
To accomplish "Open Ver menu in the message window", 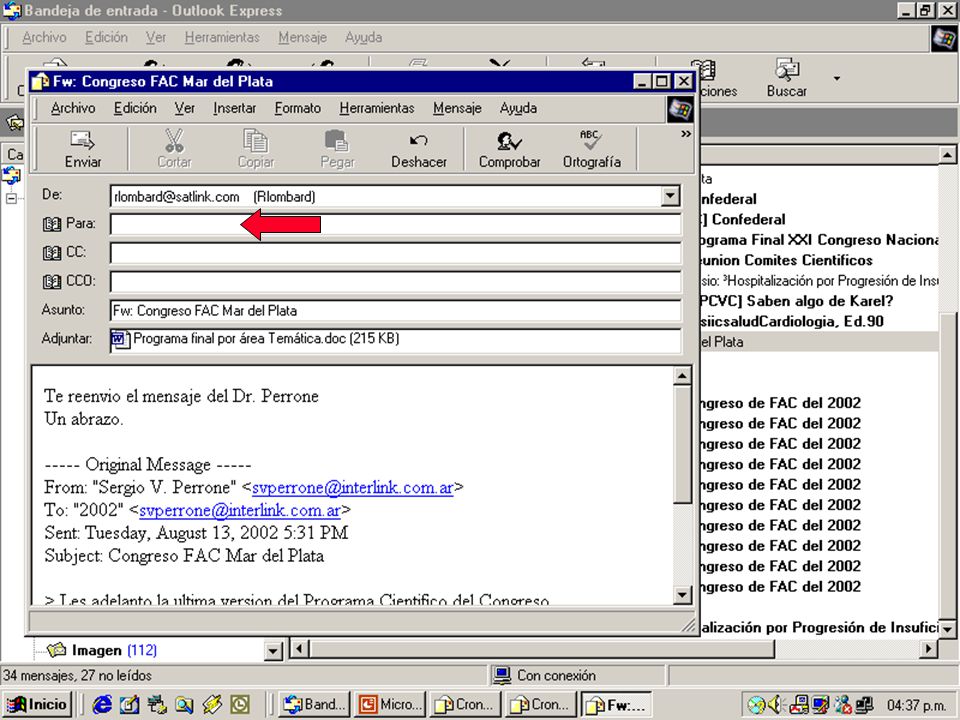I will pyautogui.click(x=184, y=108).
